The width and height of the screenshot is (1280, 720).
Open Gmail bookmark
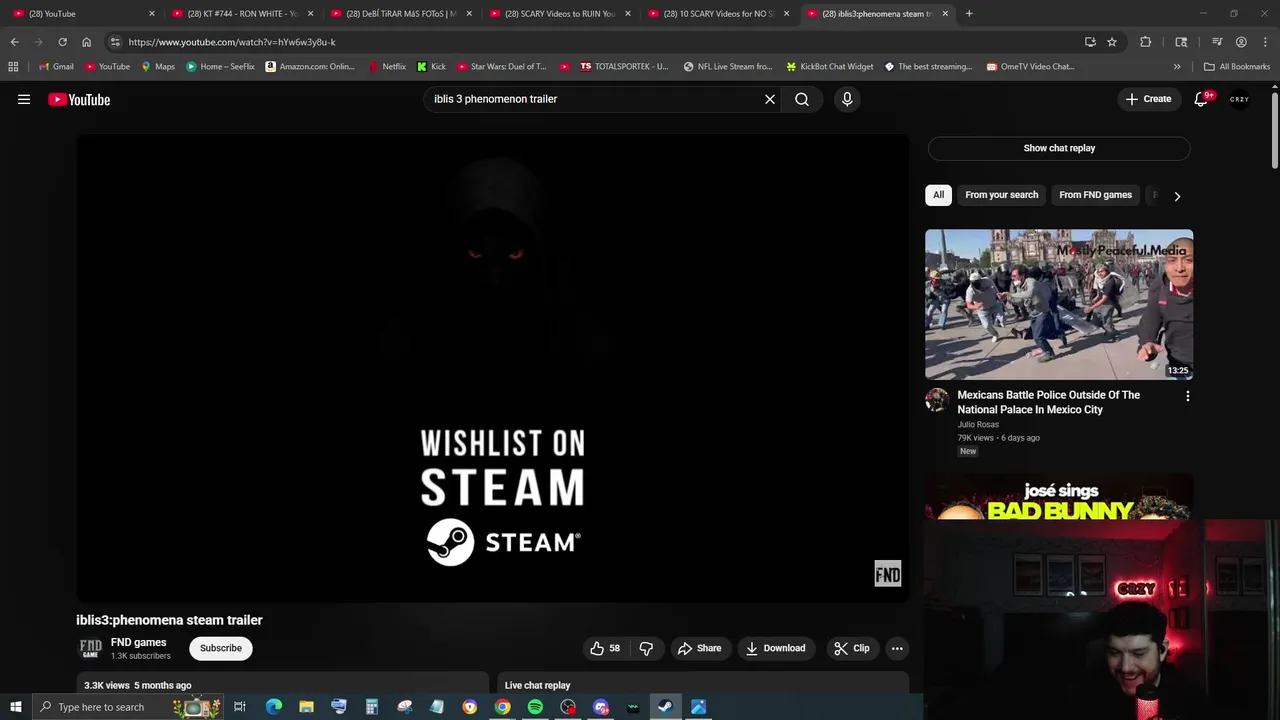coord(56,67)
